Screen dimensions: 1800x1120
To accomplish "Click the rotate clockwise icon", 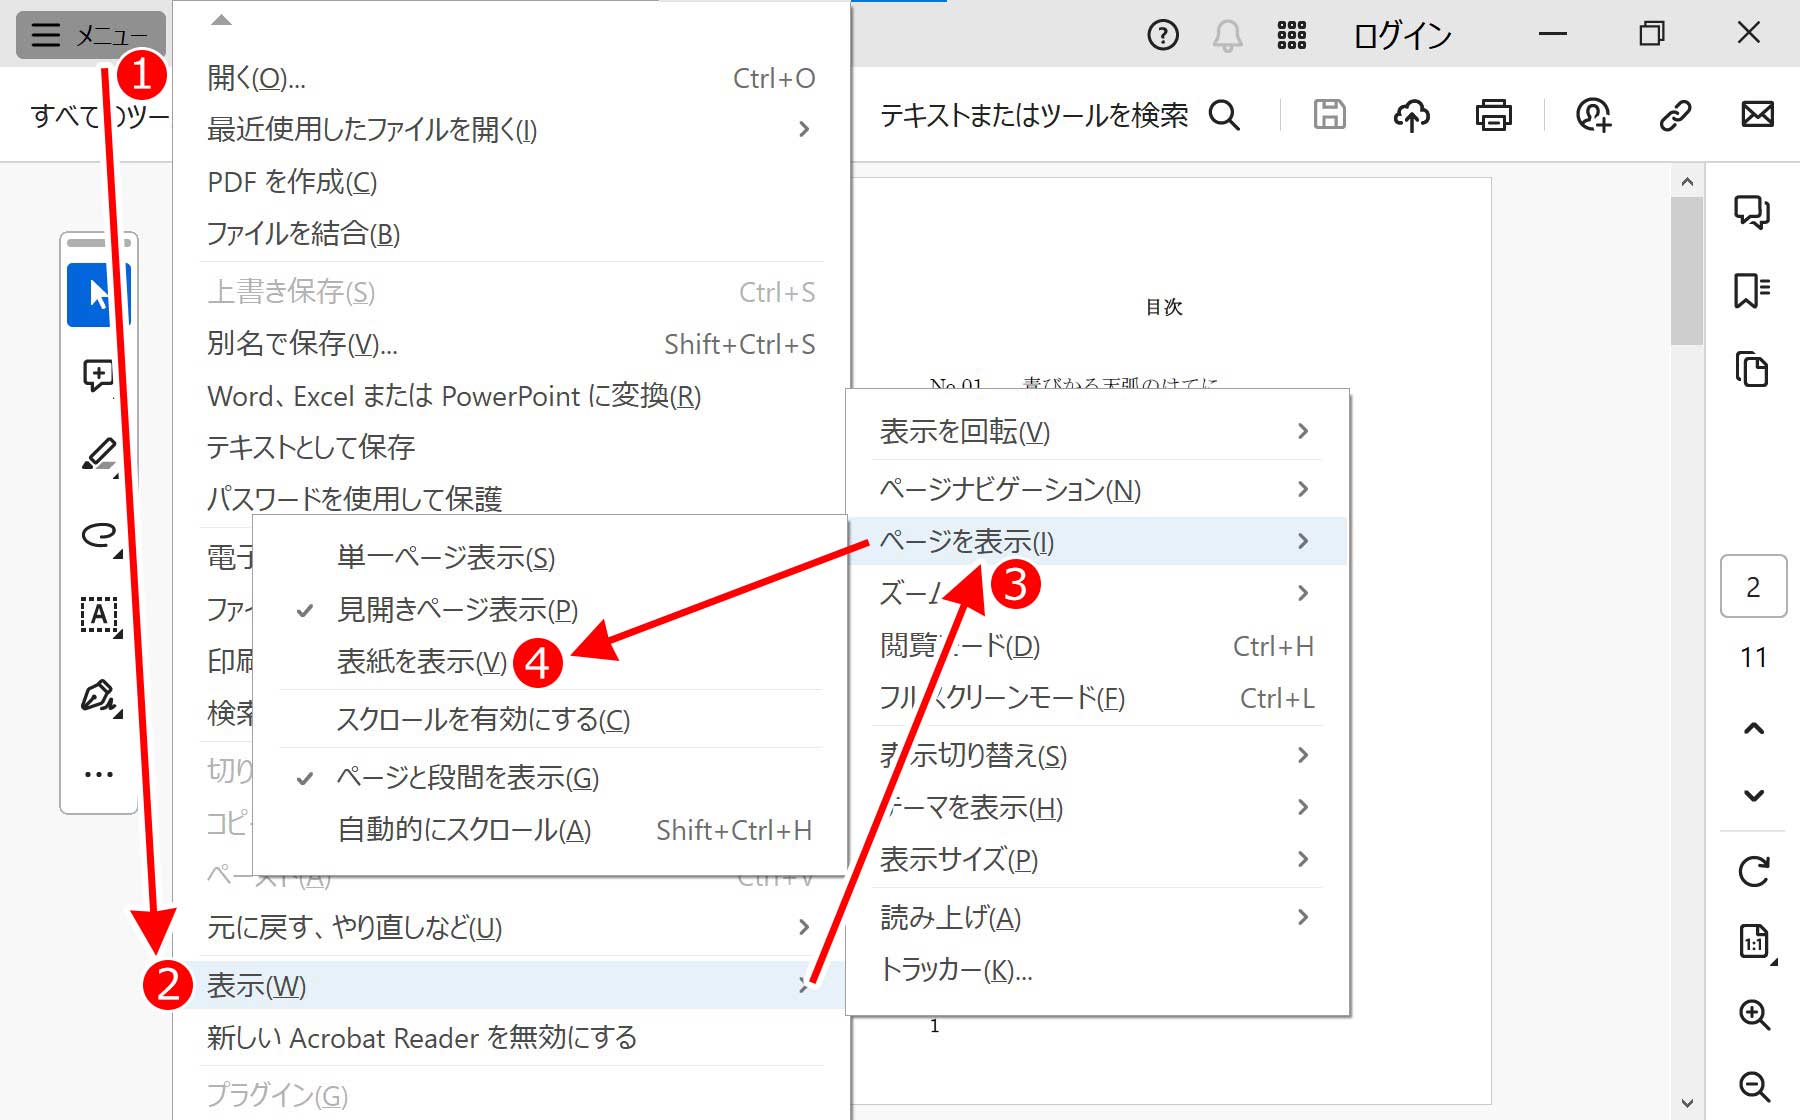I will pyautogui.click(x=1753, y=871).
